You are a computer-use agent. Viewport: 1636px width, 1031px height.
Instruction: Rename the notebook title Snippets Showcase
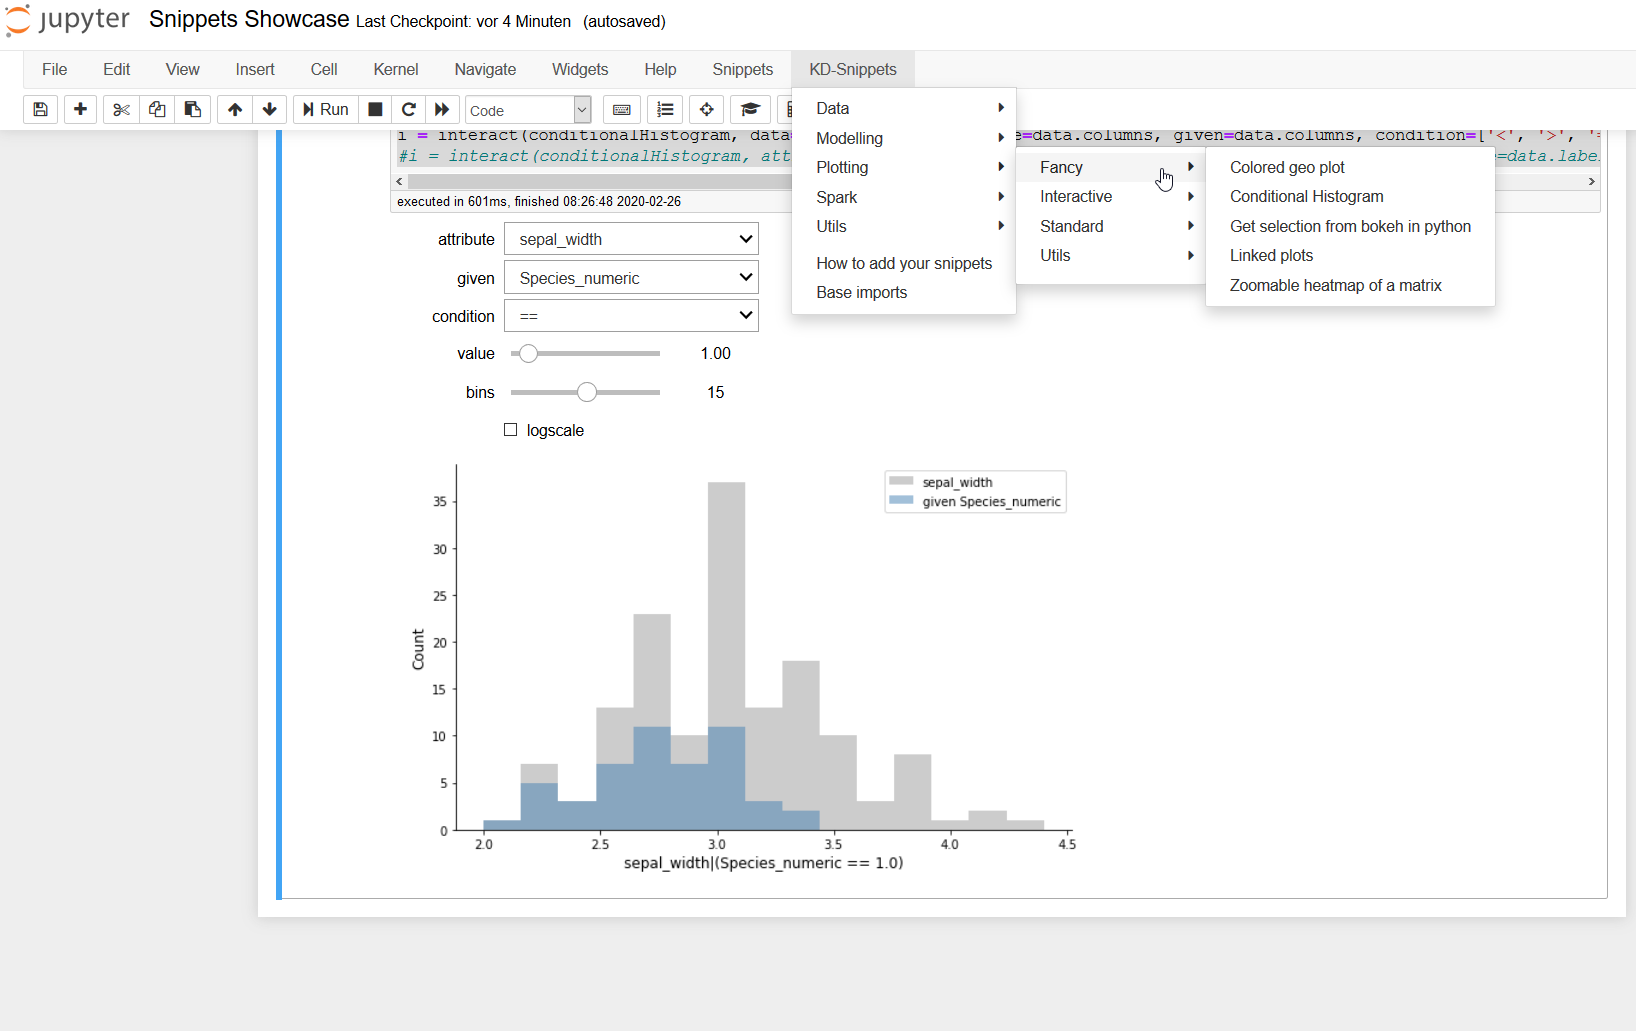click(x=249, y=20)
